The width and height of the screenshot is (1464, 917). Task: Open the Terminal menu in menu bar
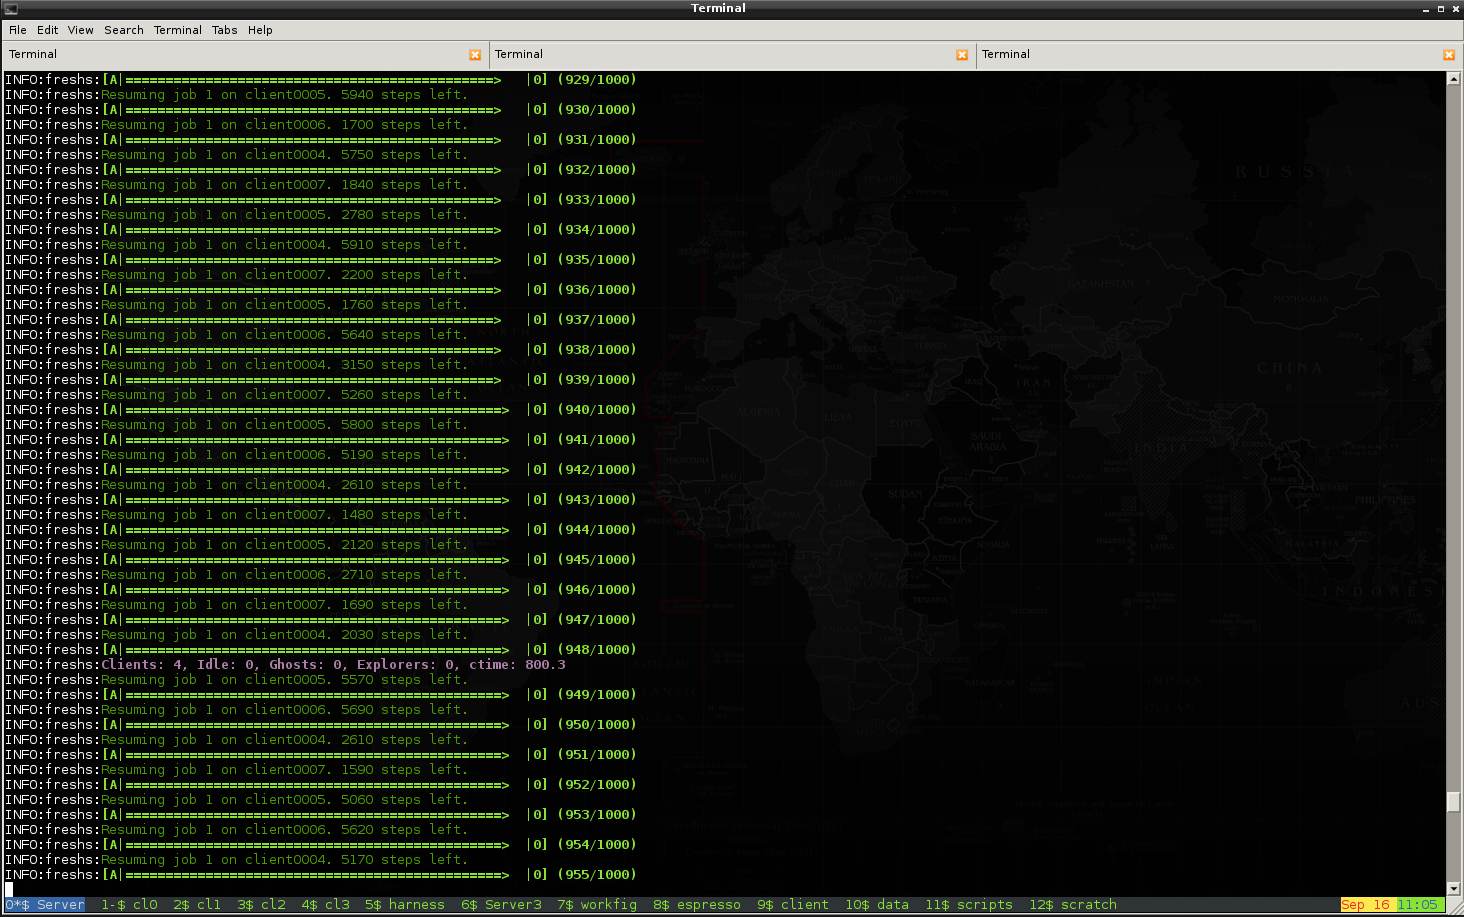coord(177,30)
